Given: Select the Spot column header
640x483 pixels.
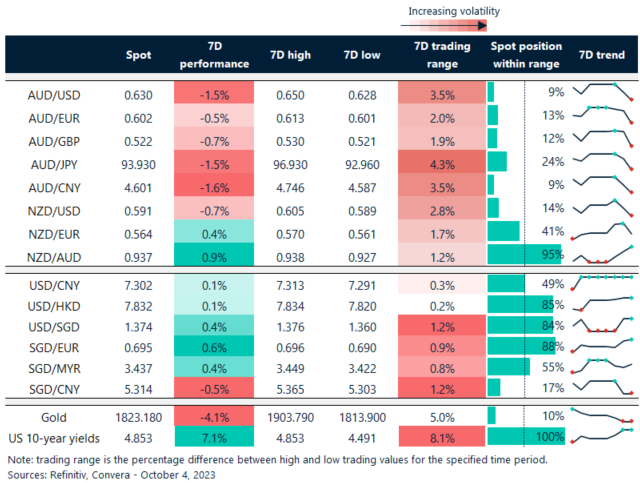Looking at the screenshot, I should pyautogui.click(x=138, y=56).
